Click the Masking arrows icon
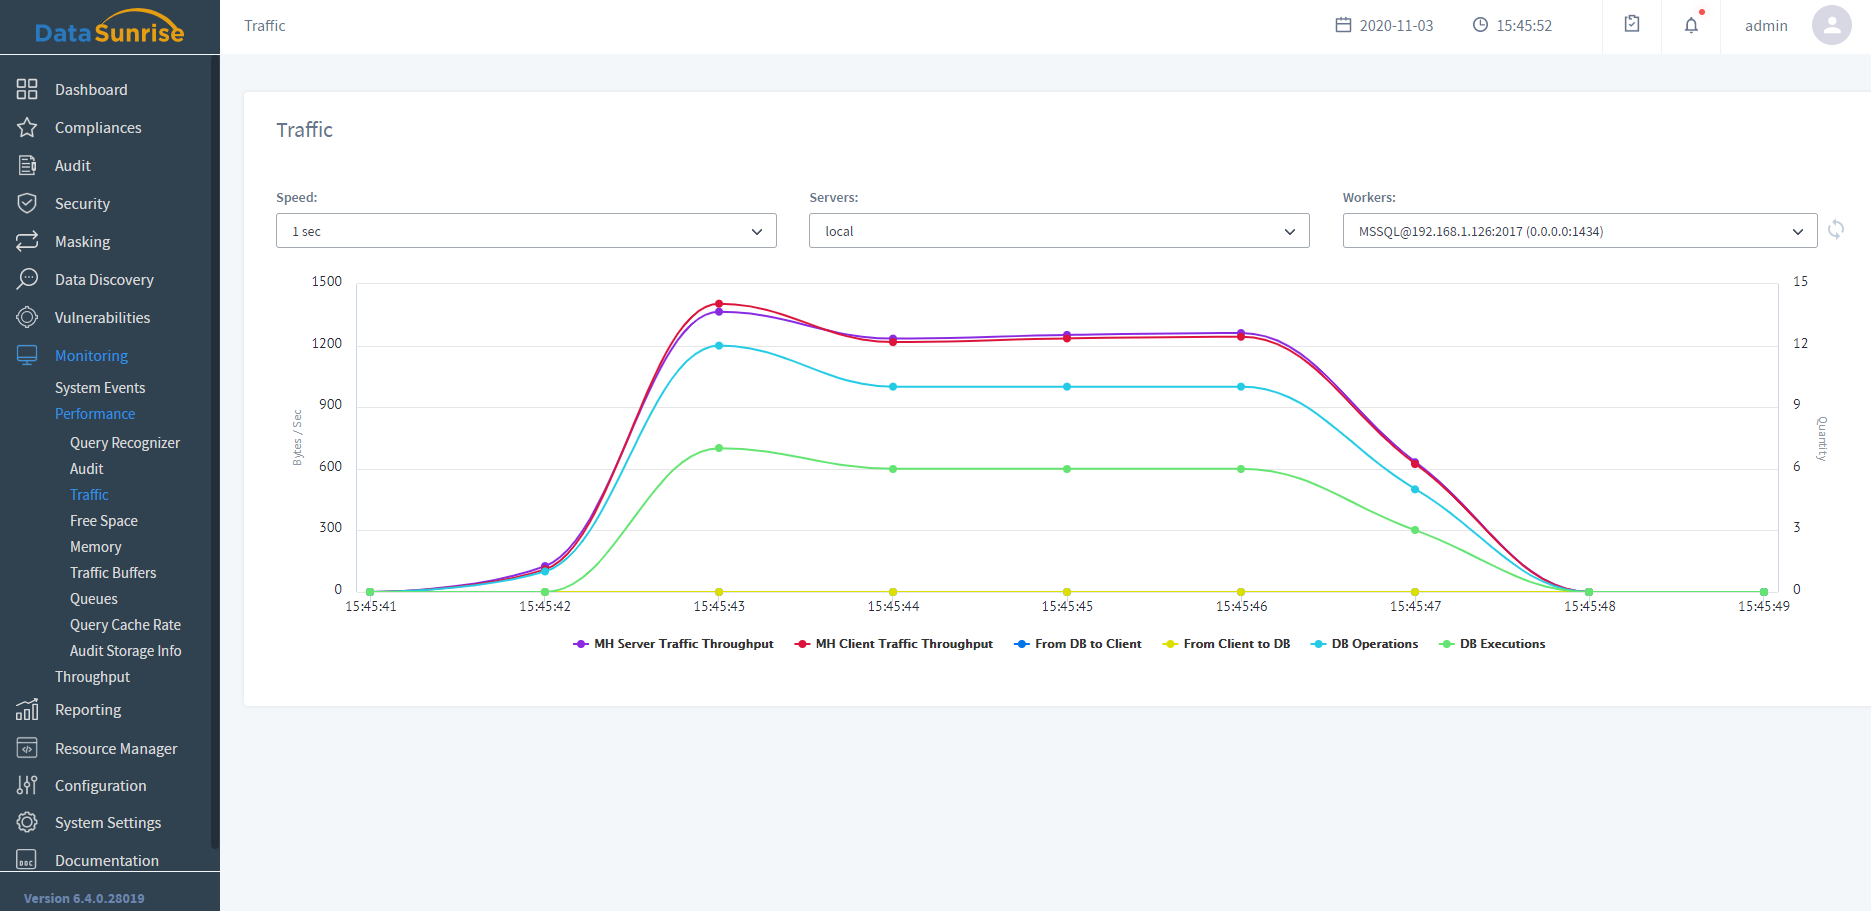Image resolution: width=1871 pixels, height=911 pixels. [x=27, y=242]
